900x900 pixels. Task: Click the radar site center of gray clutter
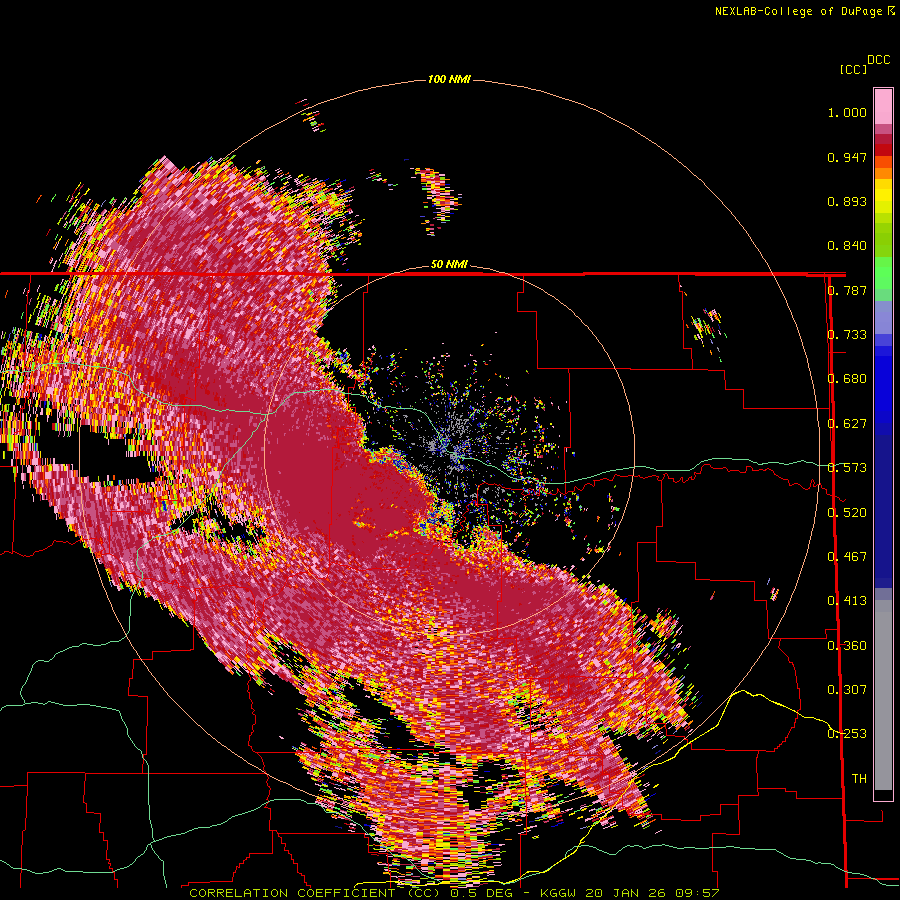pos(449,449)
